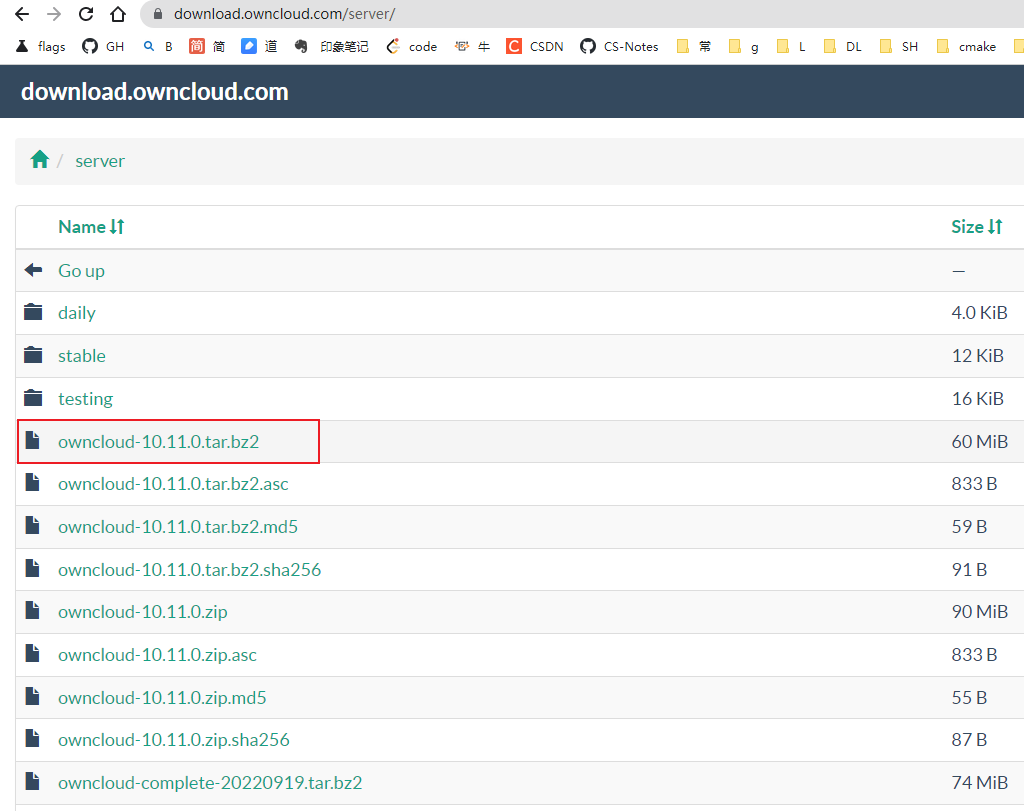
Task: Click the browser address bar URL
Action: [x=284, y=14]
